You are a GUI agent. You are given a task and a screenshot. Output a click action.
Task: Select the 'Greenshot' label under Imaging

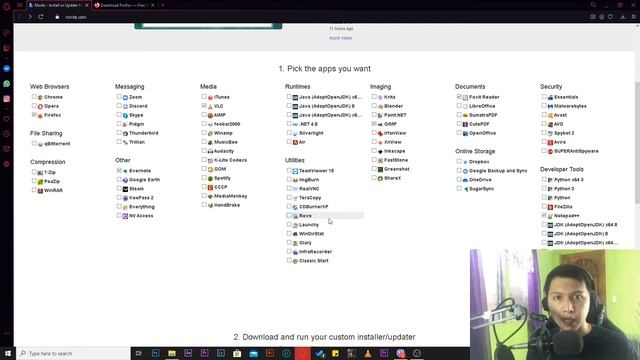tap(397, 169)
